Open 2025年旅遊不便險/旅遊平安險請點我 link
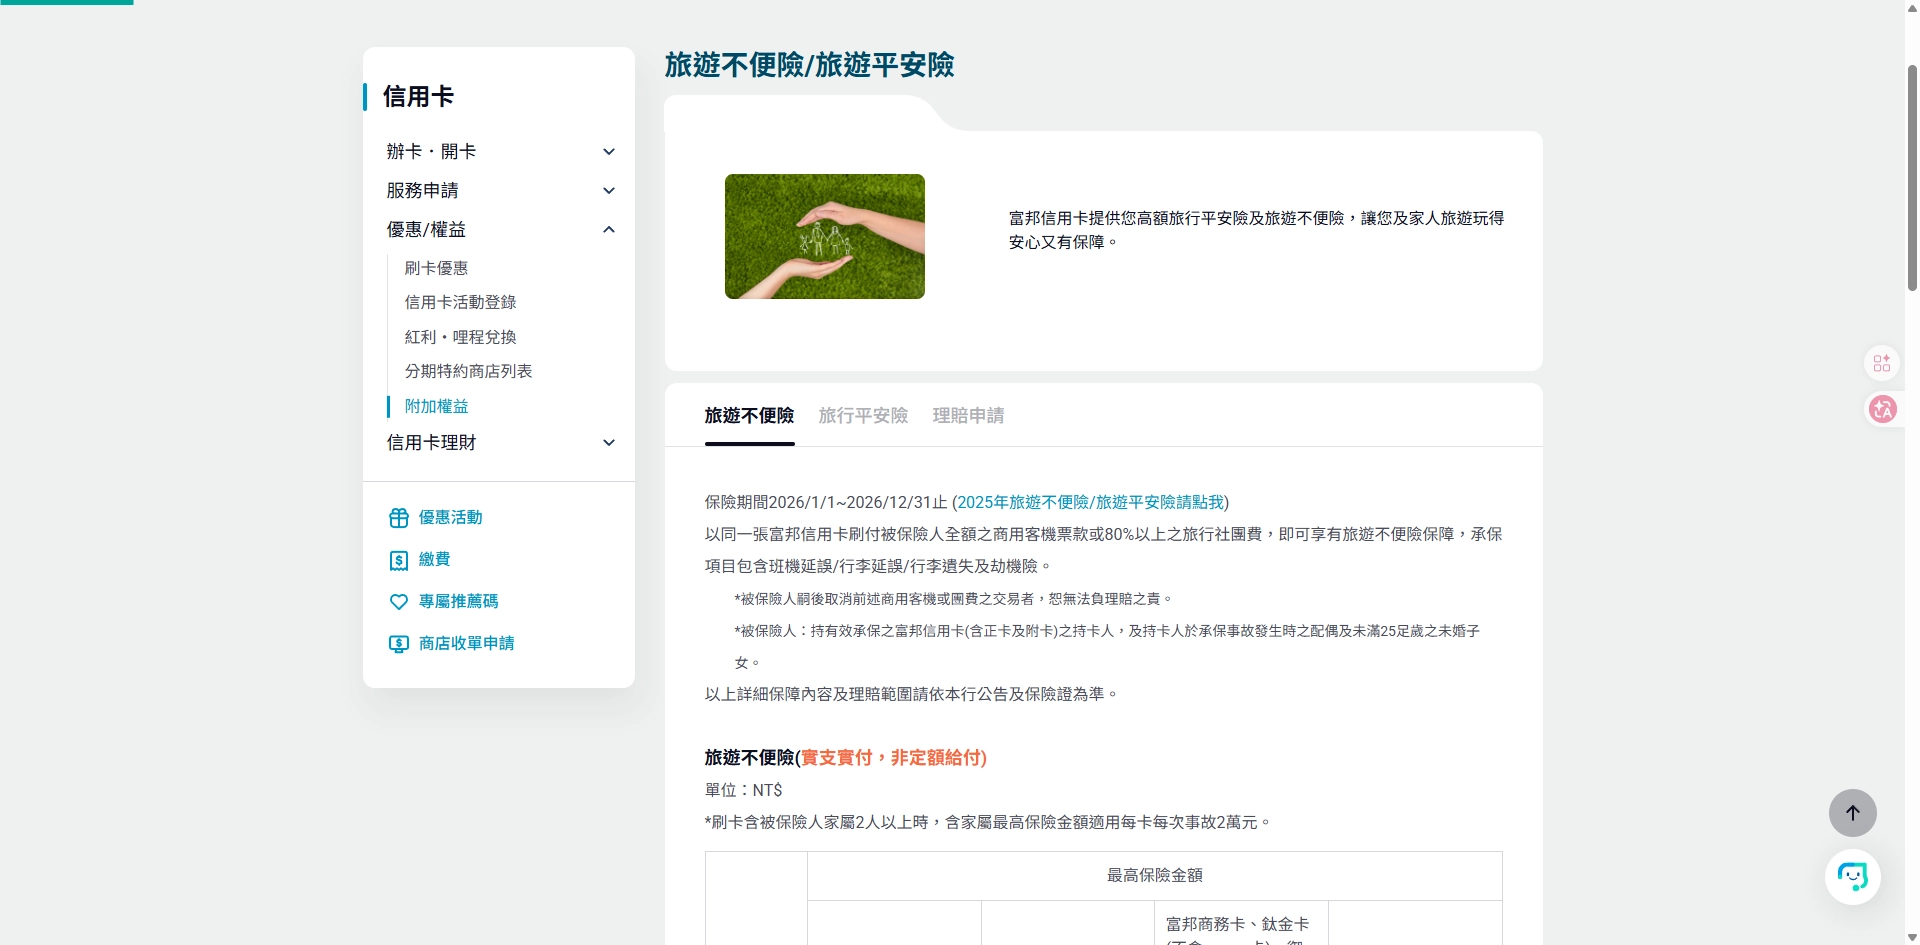Image resolution: width=1920 pixels, height=945 pixels. (1090, 502)
